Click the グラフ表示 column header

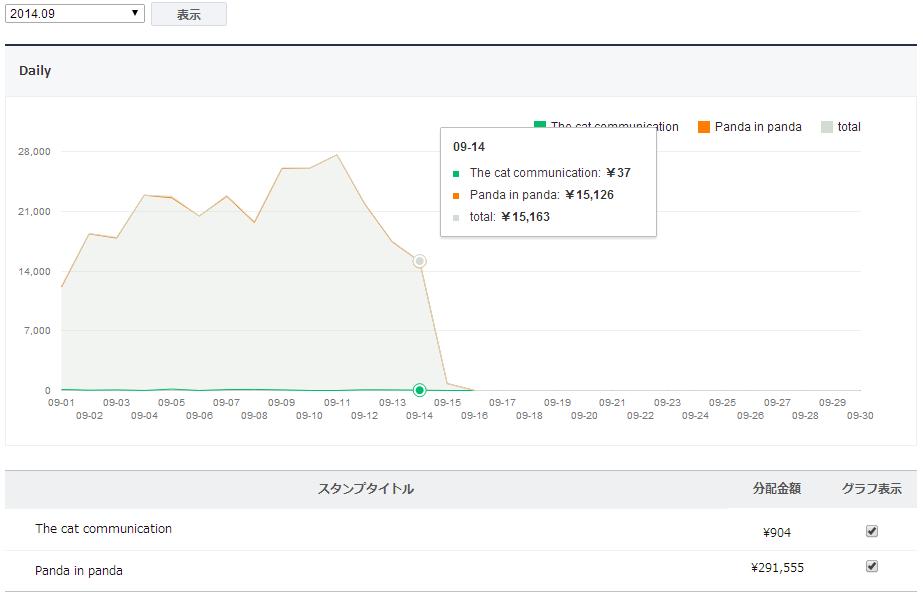coord(871,489)
